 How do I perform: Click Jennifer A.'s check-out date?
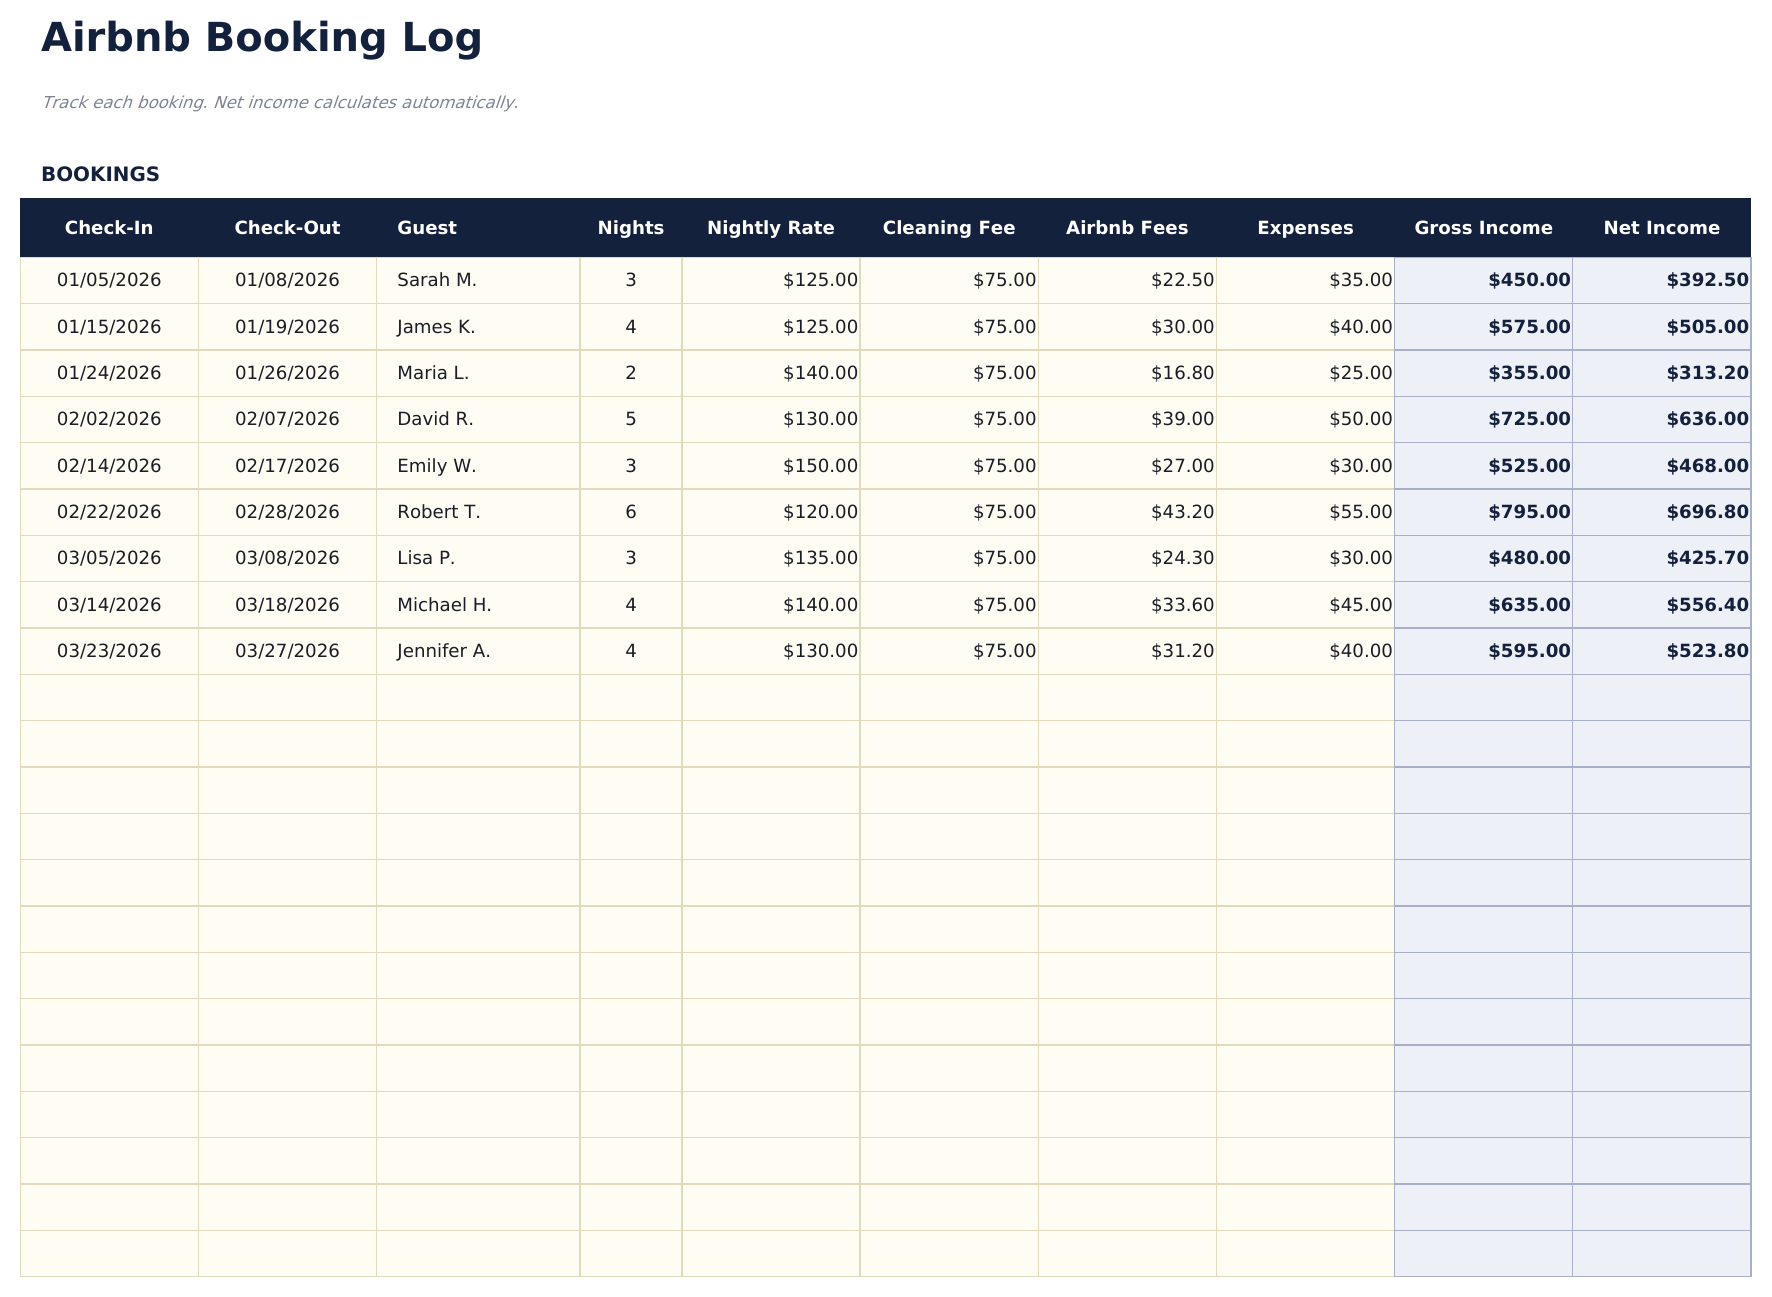tap(287, 650)
